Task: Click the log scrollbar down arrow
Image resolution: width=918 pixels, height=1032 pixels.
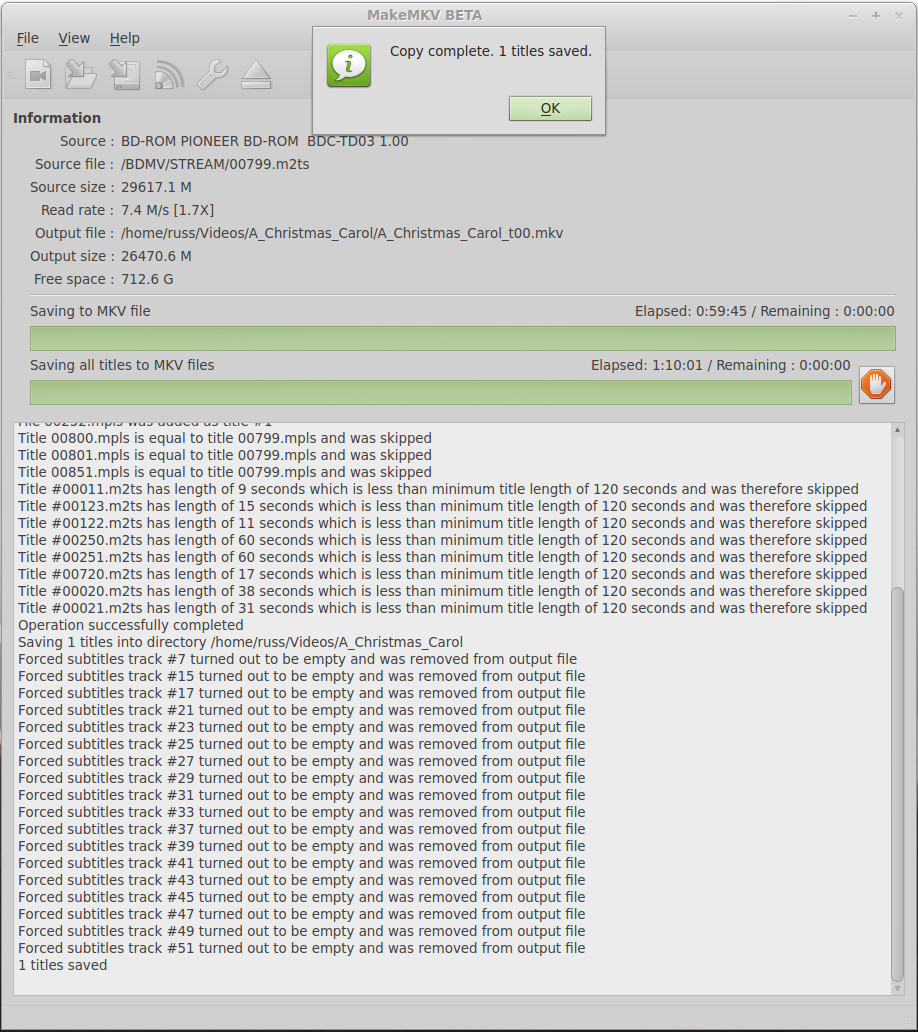Action: click(898, 989)
